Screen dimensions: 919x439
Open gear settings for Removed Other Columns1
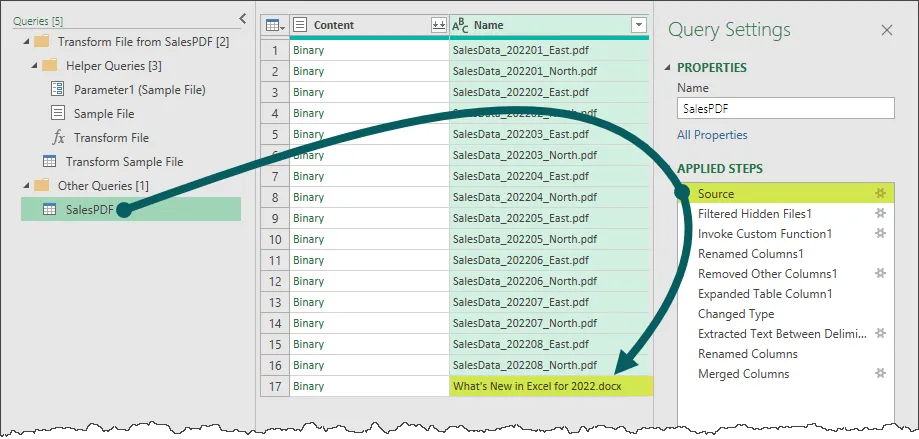880,274
